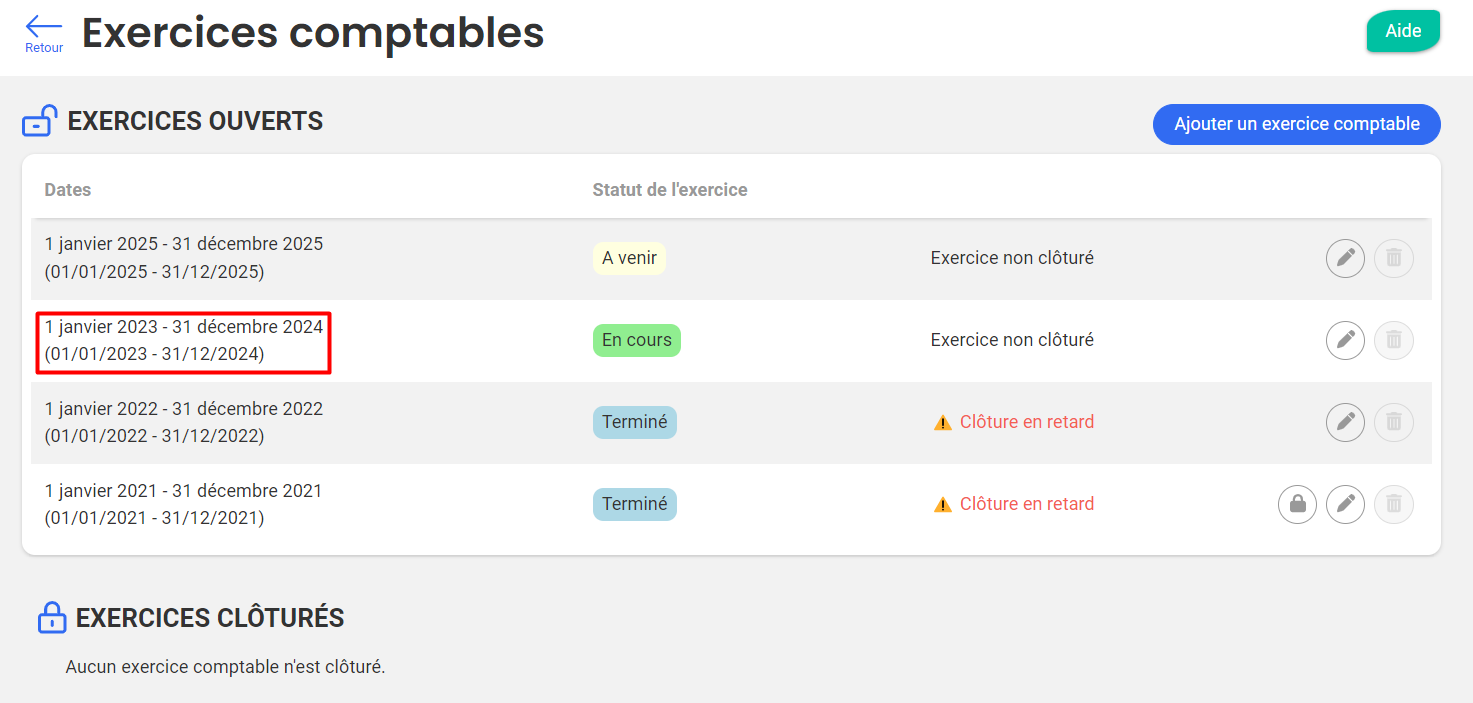1473x703 pixels.
Task: Click trash icon for 2022 exercise
Action: pos(1394,422)
